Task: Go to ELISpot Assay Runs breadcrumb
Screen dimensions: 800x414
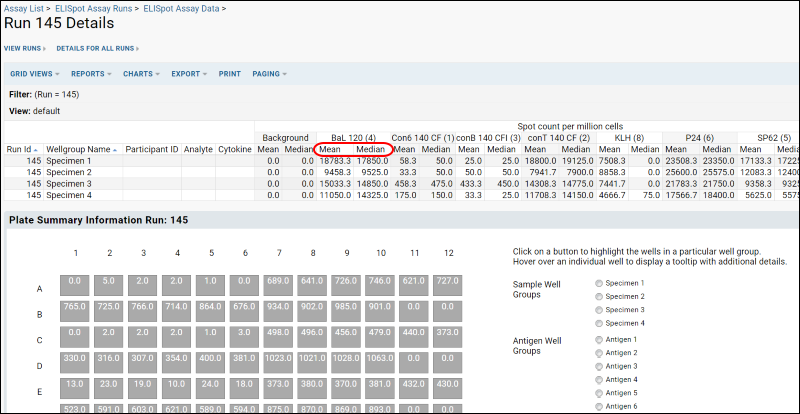Action: (x=91, y=9)
